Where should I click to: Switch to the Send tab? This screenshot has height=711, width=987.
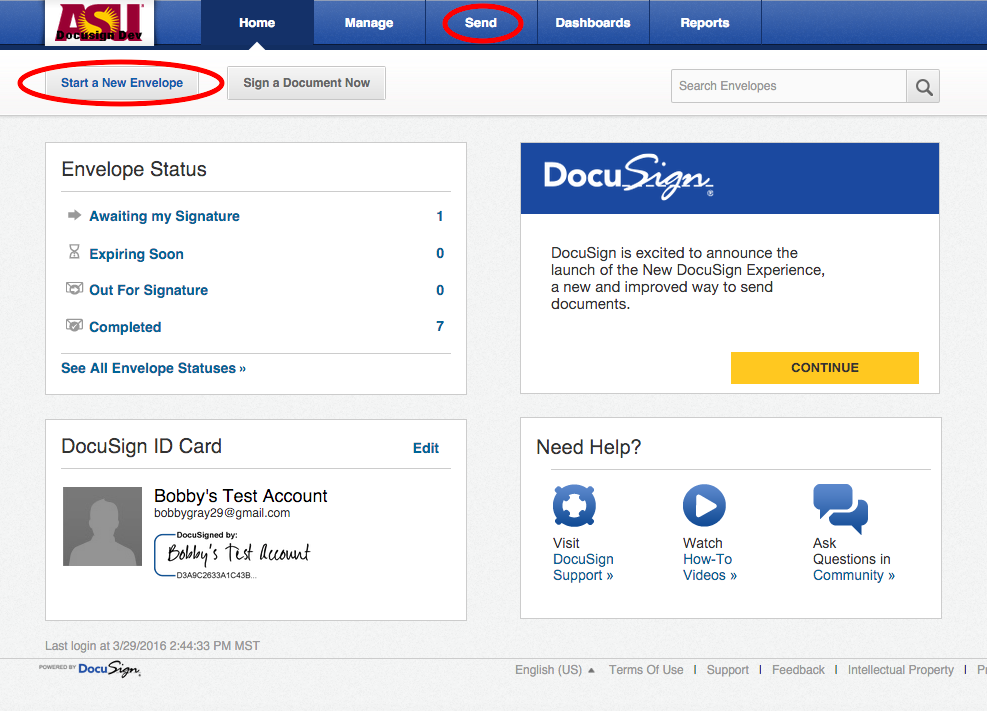pos(481,23)
